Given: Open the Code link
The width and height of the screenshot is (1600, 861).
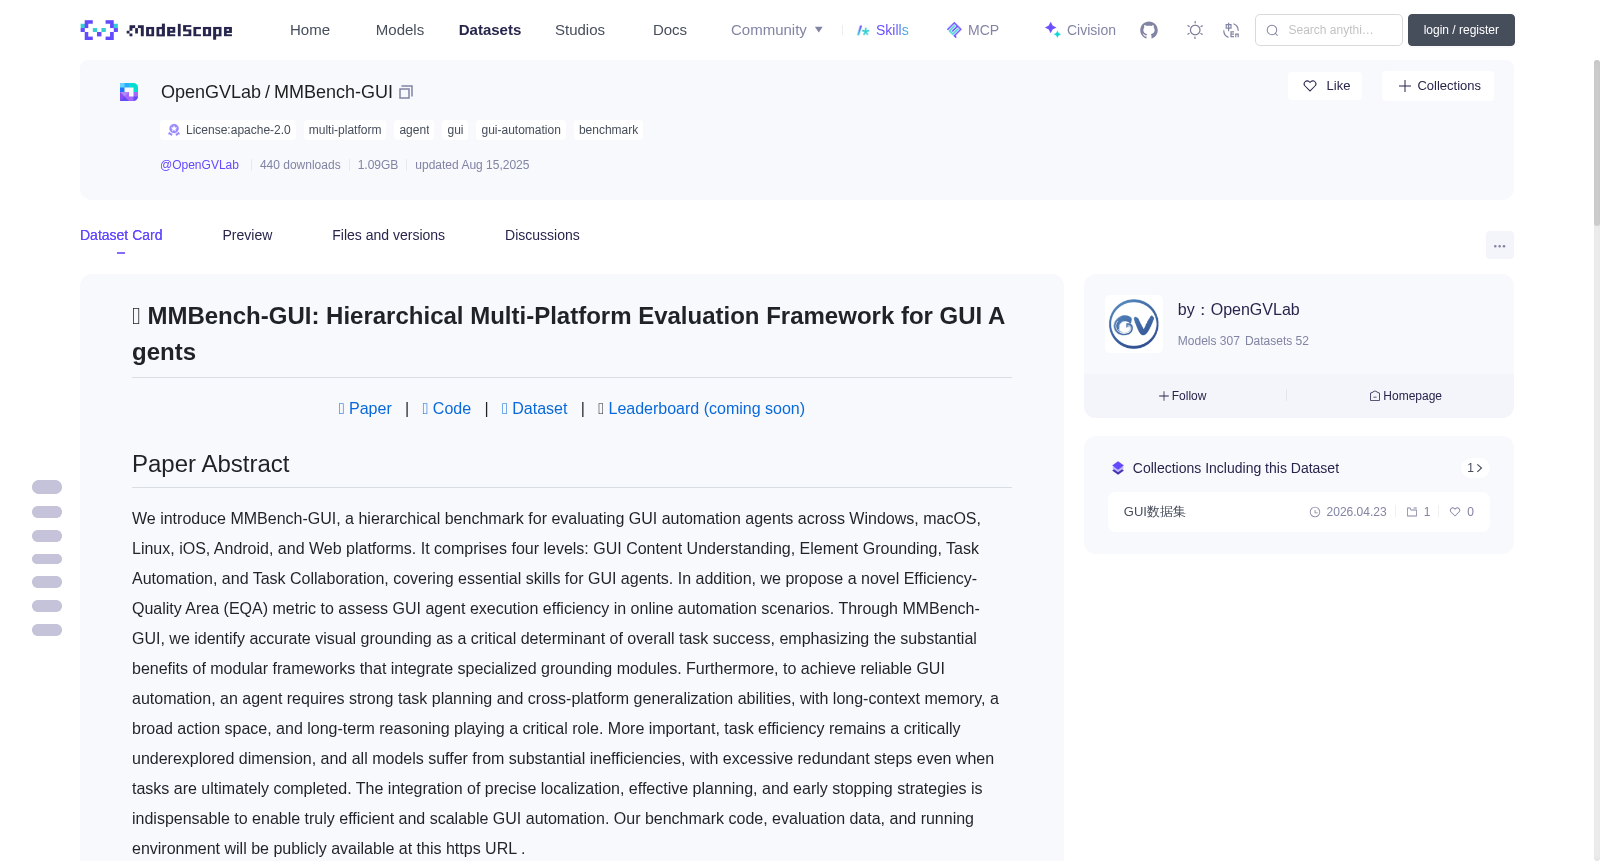Looking at the screenshot, I should pyautogui.click(x=447, y=408).
